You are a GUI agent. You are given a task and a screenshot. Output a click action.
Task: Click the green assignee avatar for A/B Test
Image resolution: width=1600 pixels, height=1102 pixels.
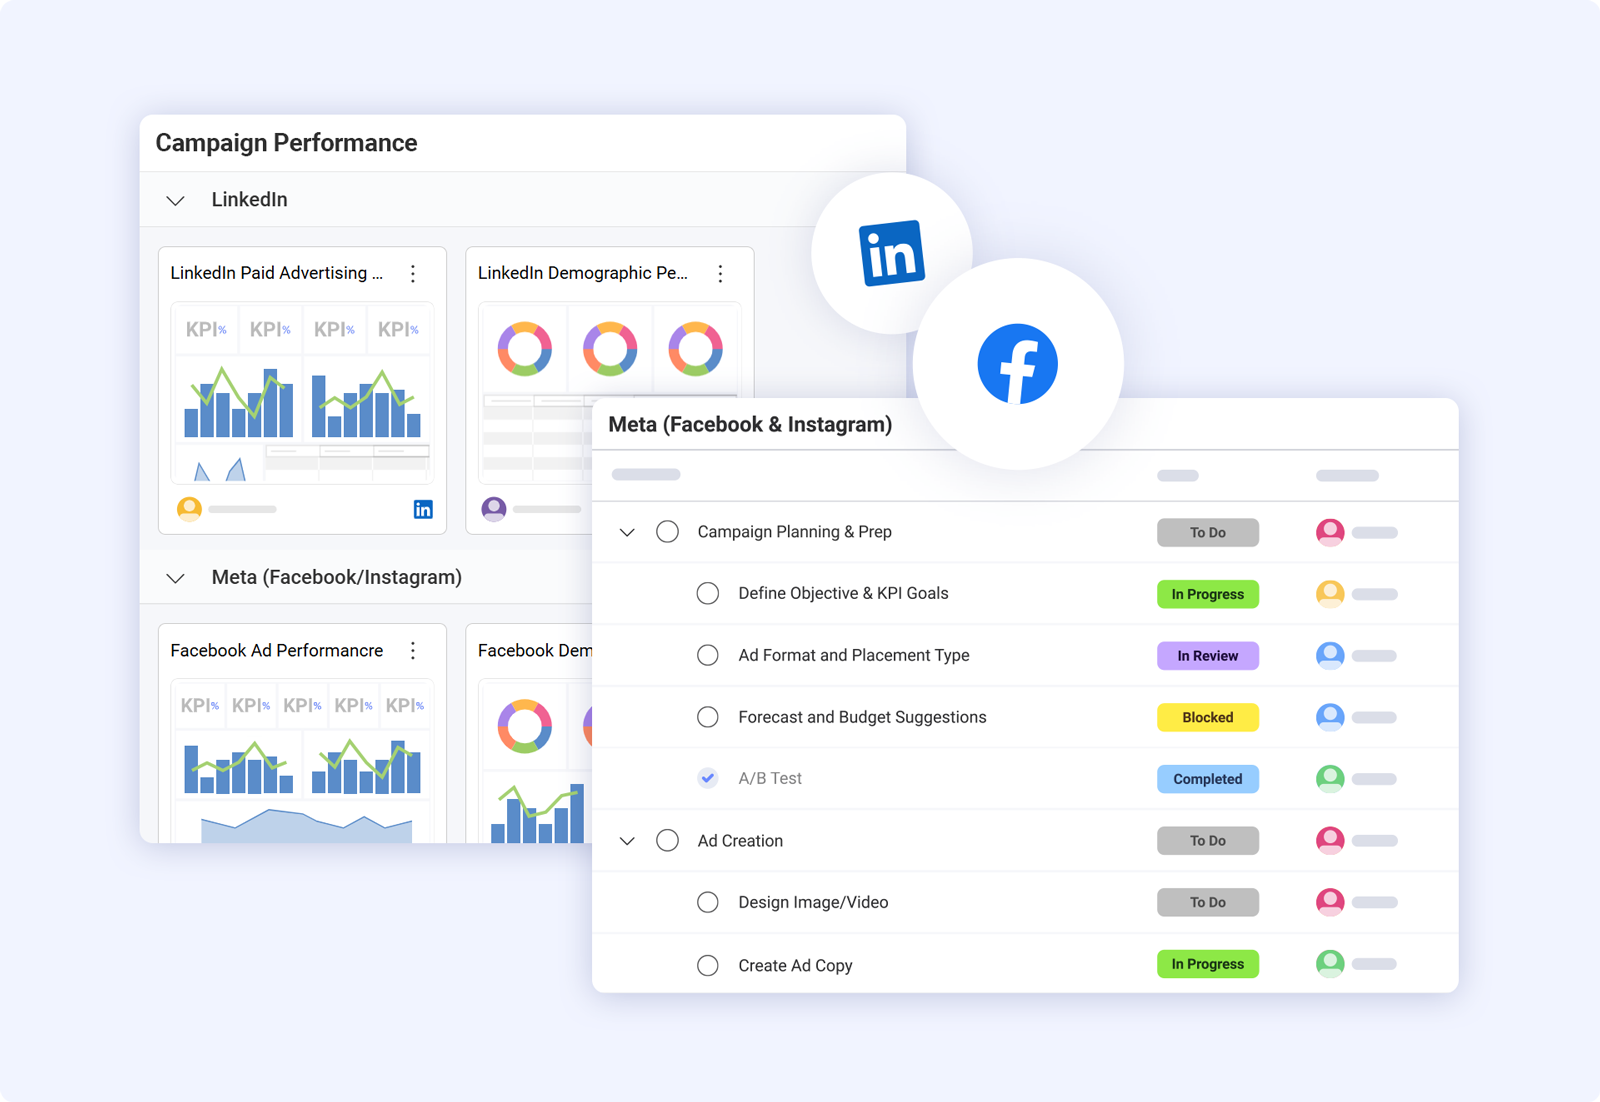(x=1330, y=779)
